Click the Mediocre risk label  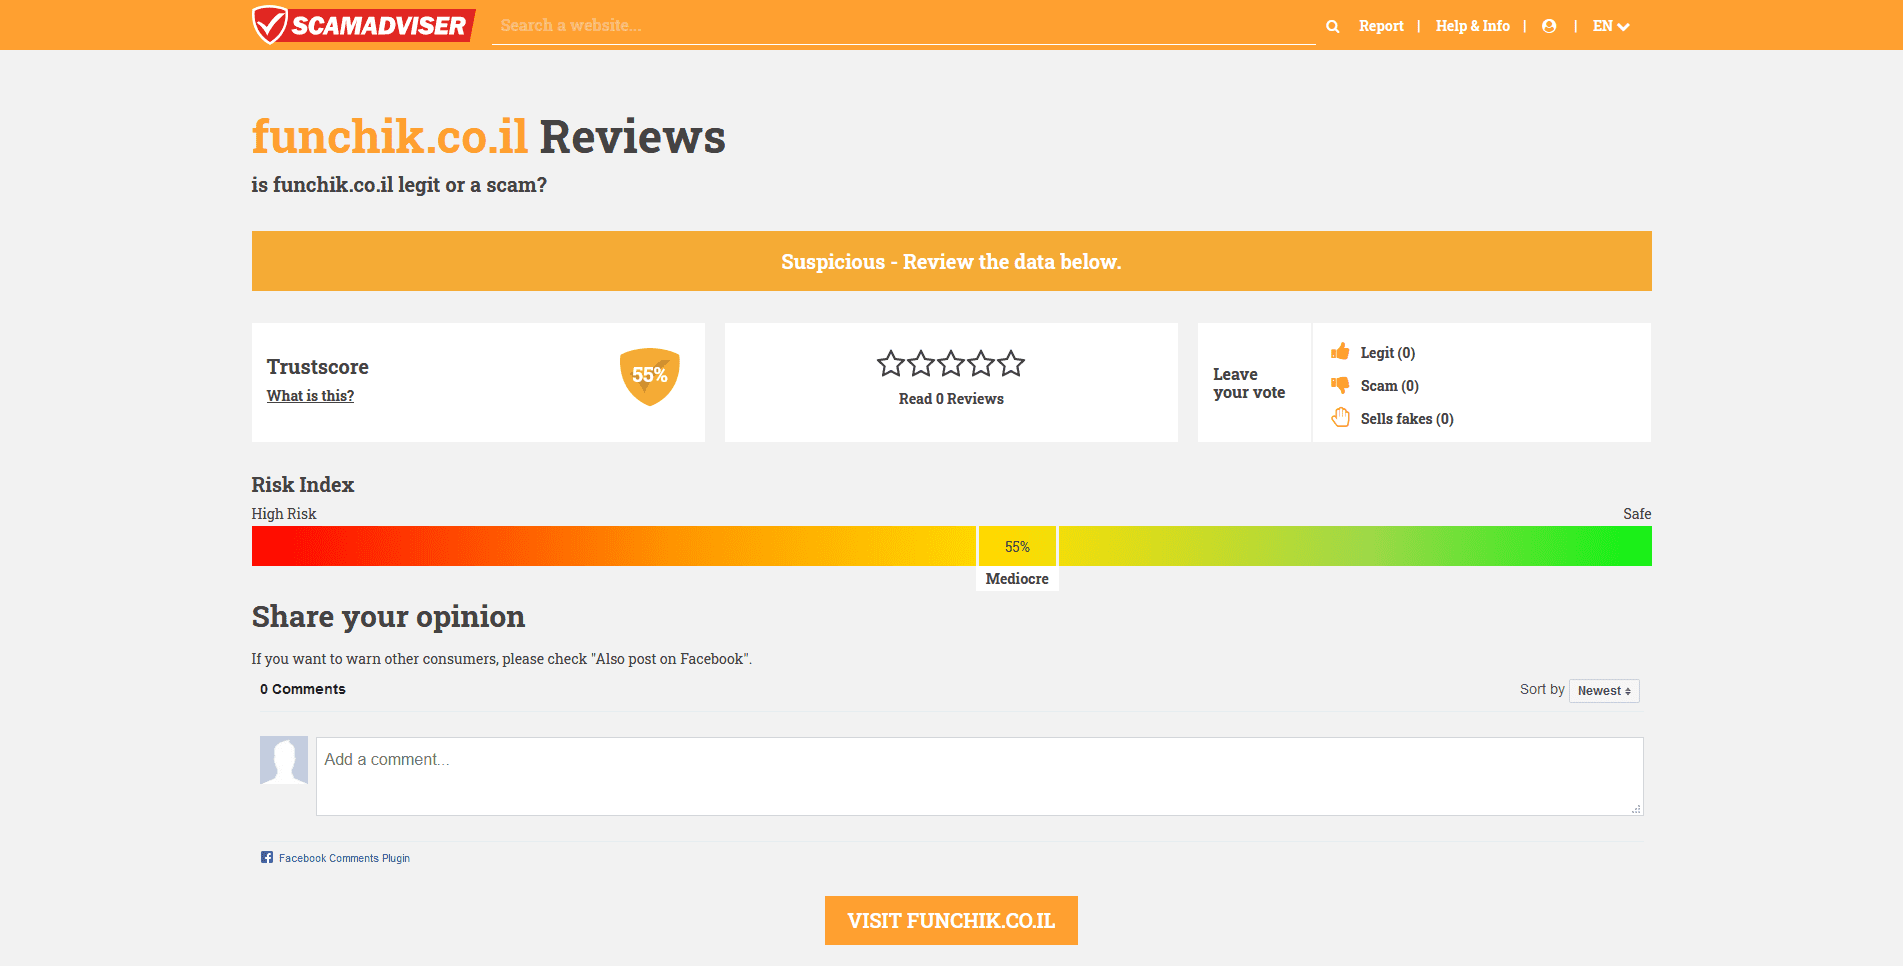[1017, 579]
